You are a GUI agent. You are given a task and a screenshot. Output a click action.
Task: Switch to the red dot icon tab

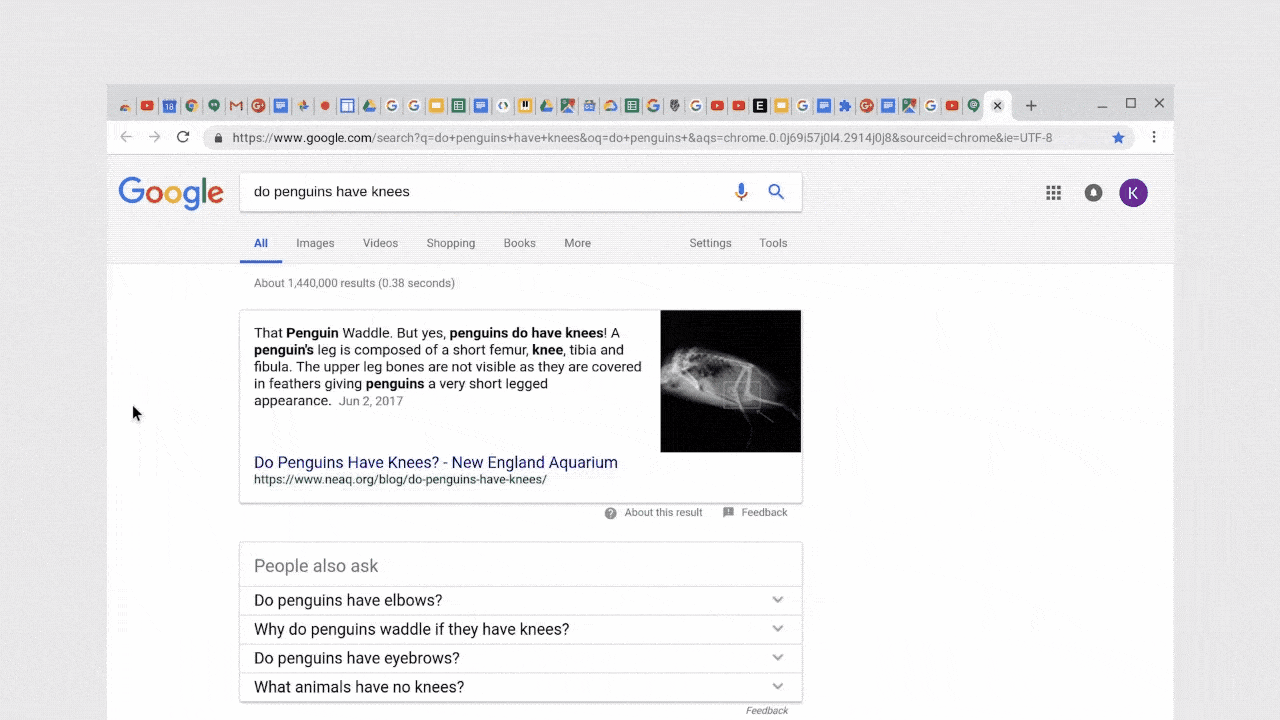click(325, 106)
